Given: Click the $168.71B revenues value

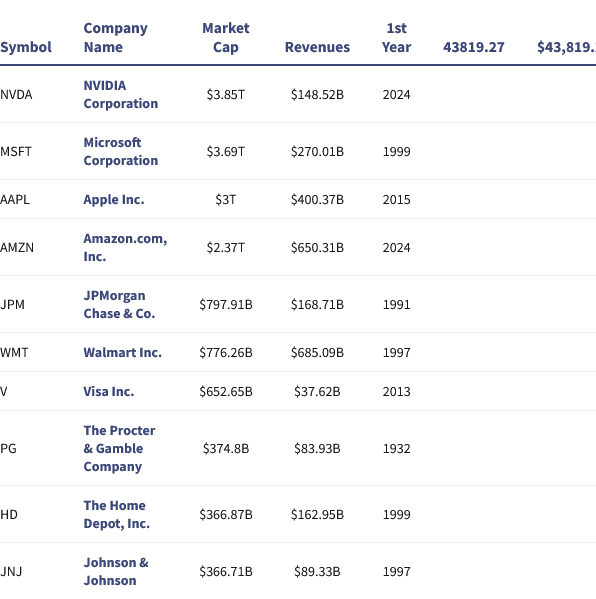Looking at the screenshot, I should pyautogui.click(x=317, y=304).
